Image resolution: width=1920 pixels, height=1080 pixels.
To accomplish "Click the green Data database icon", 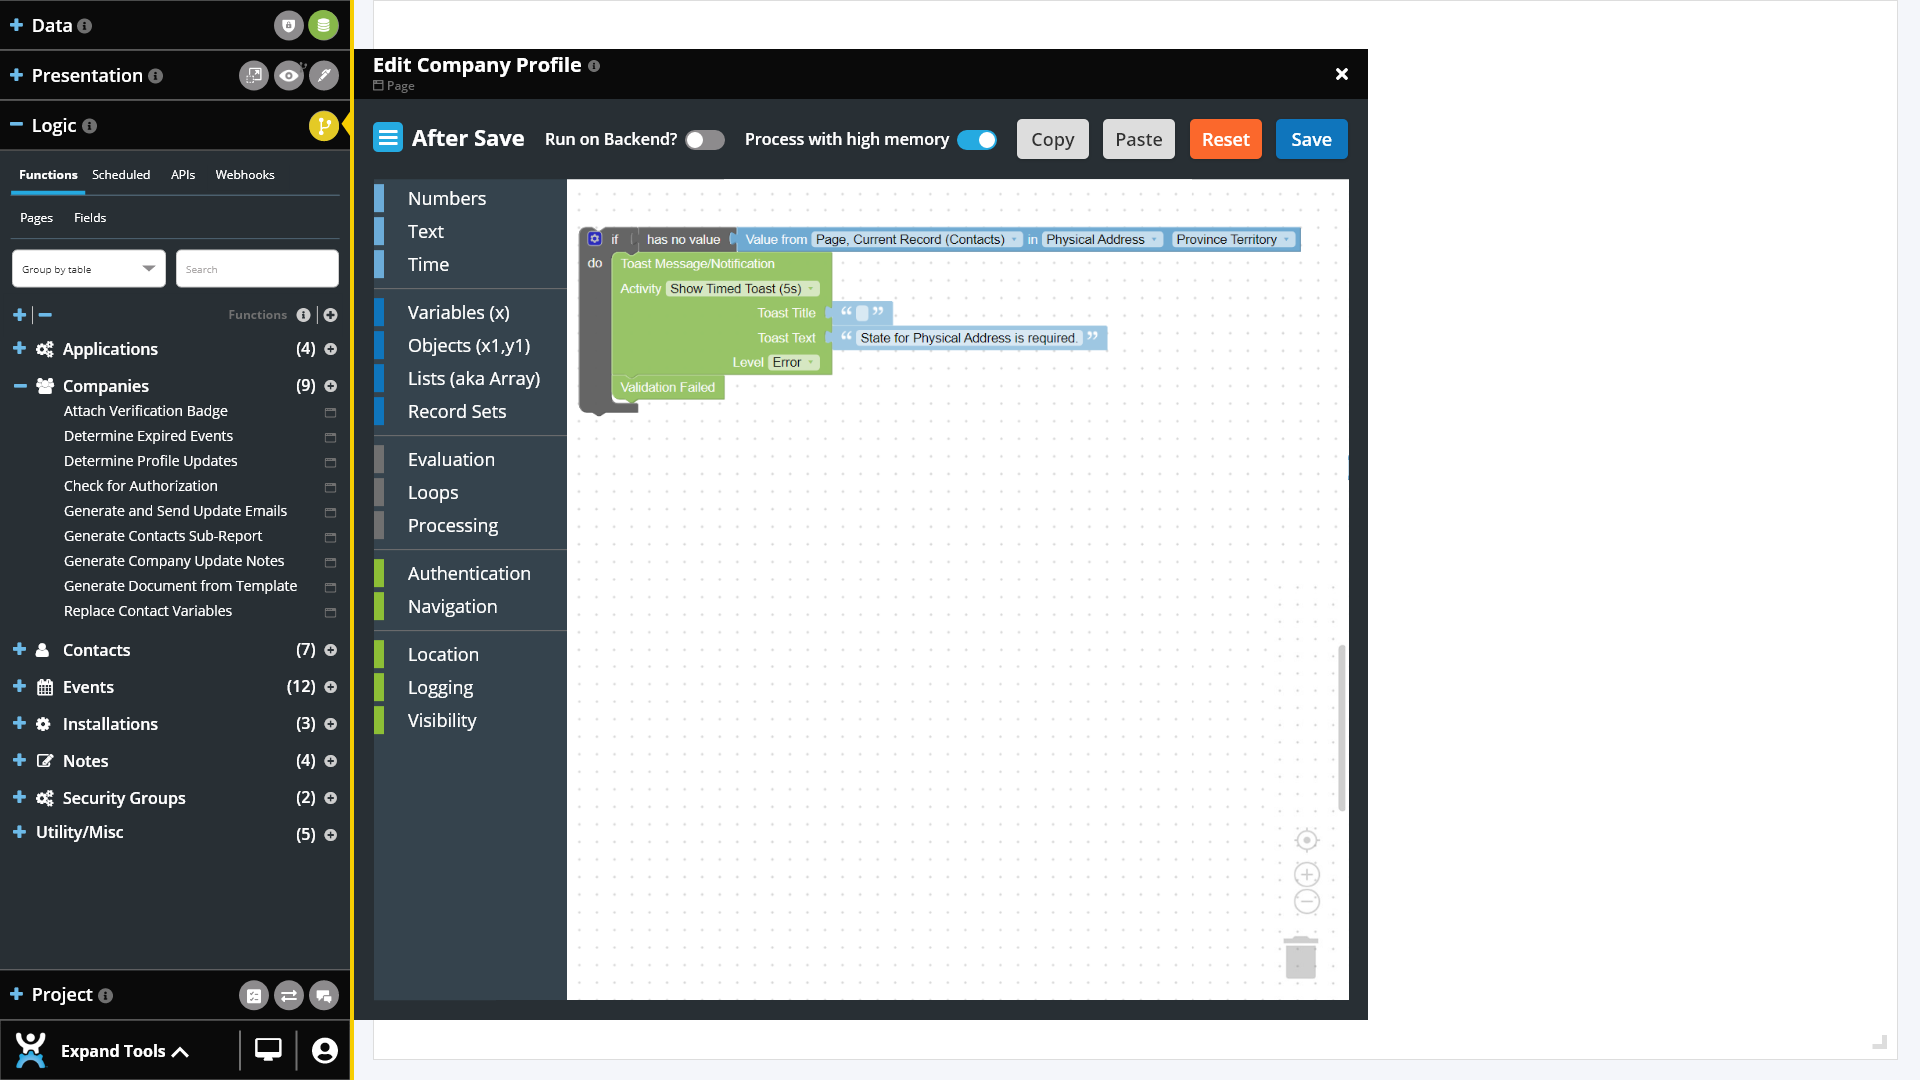I will [323, 25].
